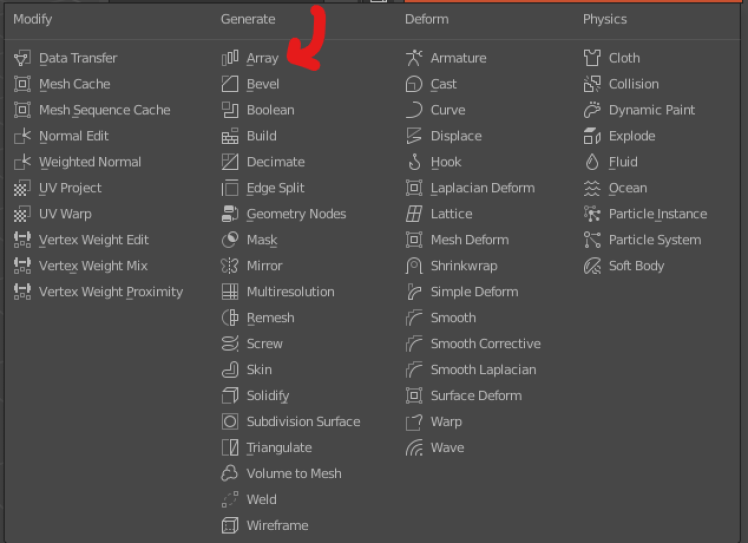
Task: Click the Data Transfer icon
Action: click(22, 58)
